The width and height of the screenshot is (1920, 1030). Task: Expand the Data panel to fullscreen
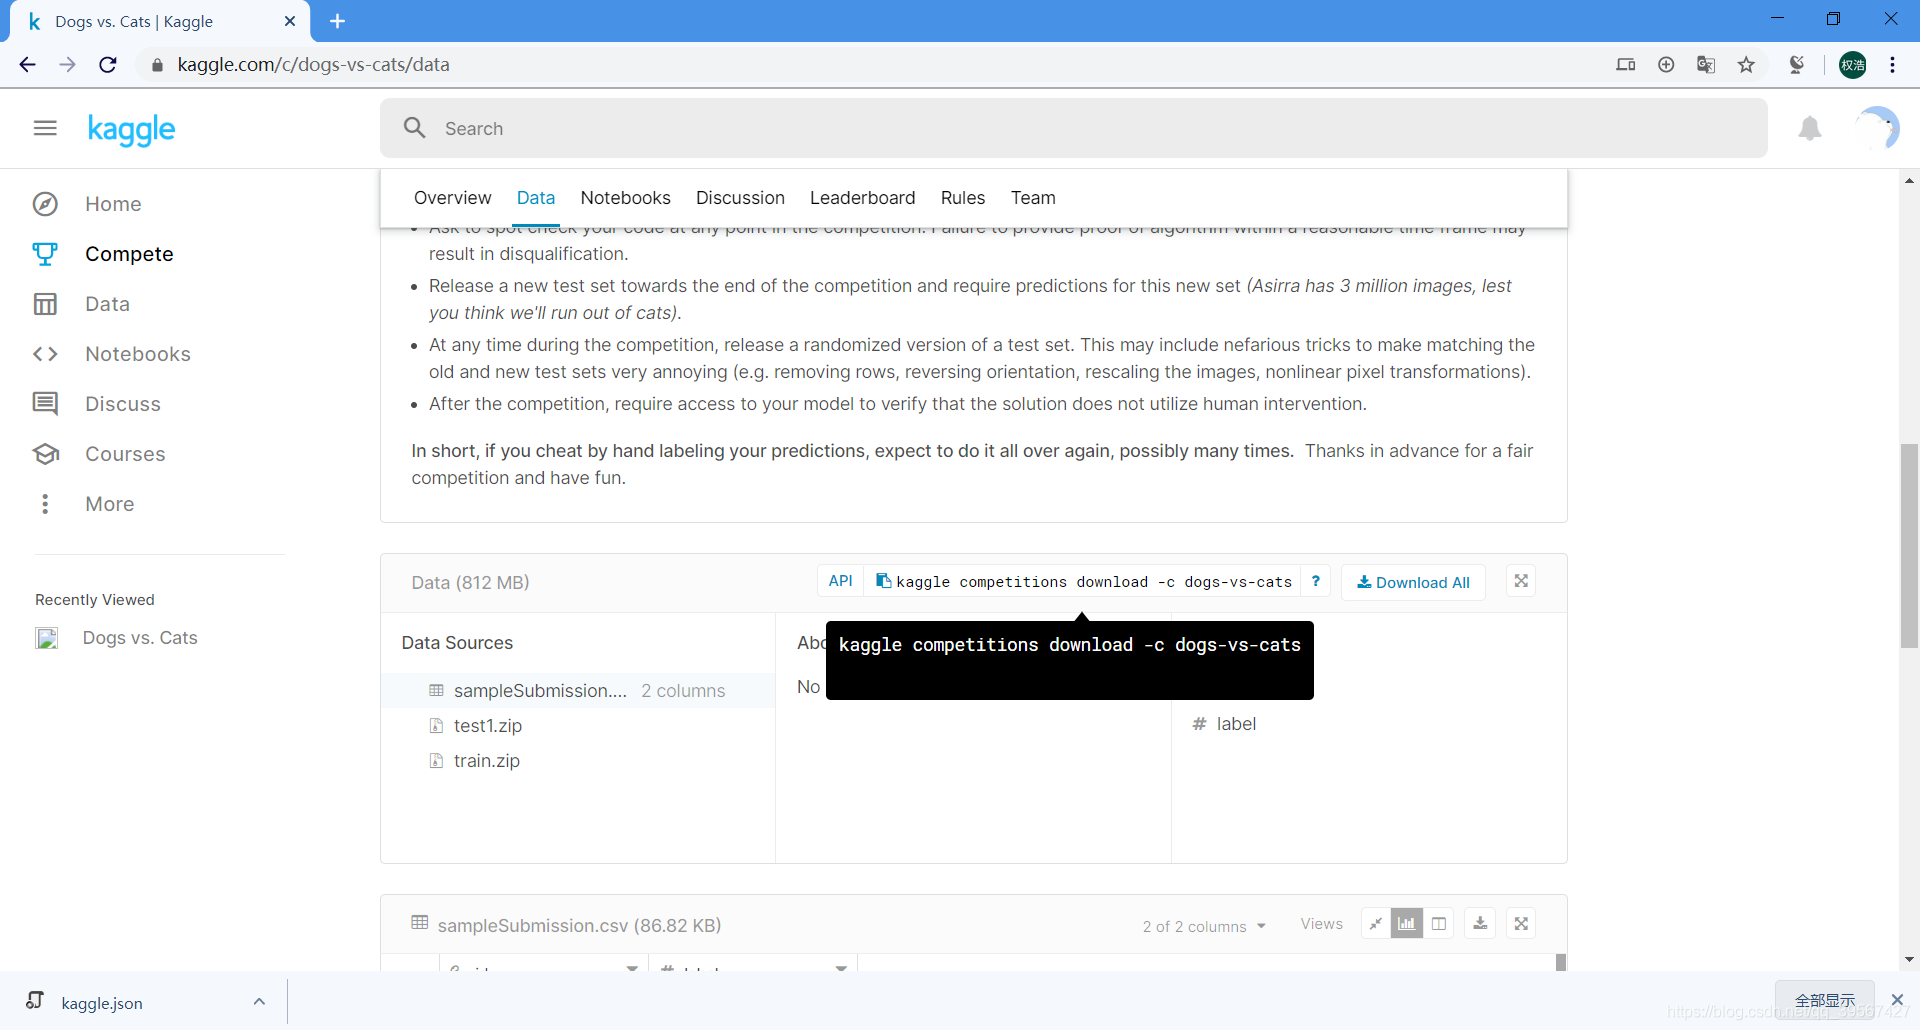click(1521, 581)
